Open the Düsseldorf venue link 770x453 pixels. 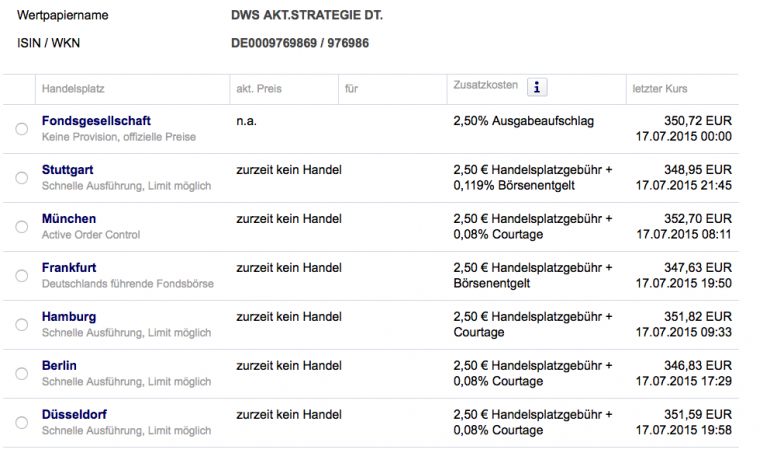[x=74, y=415]
